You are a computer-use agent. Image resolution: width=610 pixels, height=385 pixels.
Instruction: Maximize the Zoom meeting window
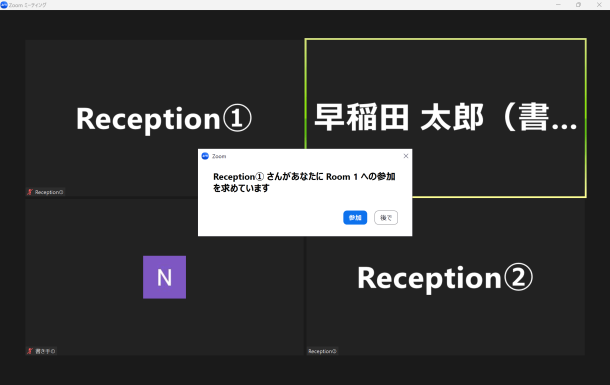pyautogui.click(x=578, y=5)
